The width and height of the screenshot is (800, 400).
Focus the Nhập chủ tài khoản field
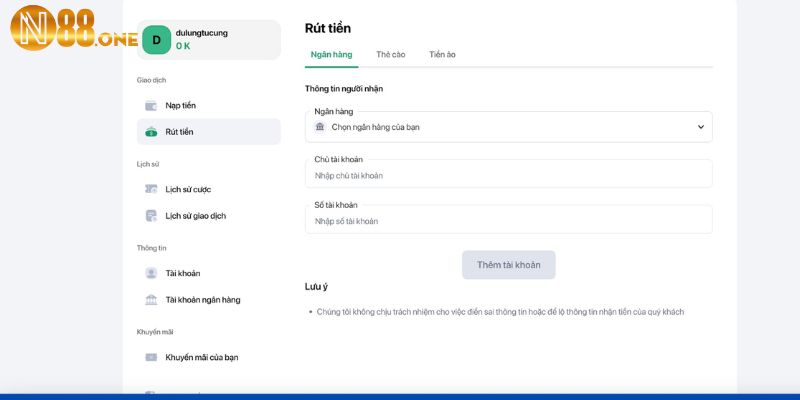[508, 175]
